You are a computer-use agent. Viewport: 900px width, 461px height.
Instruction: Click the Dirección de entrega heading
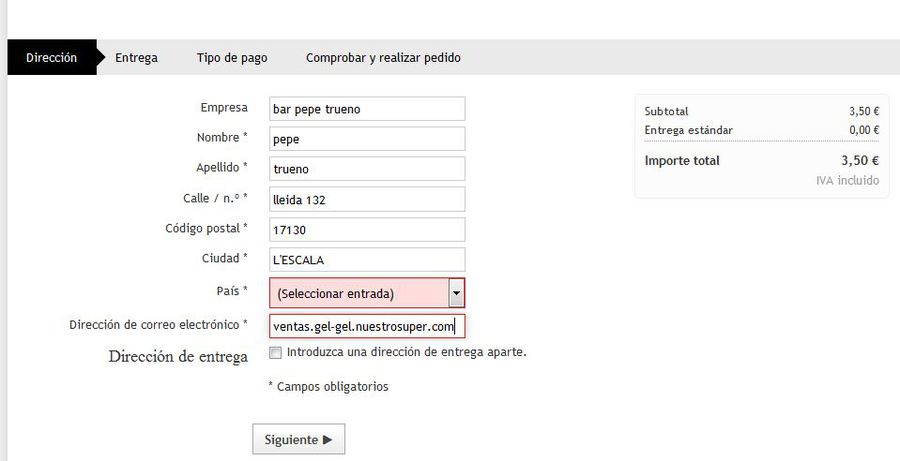[x=178, y=357]
